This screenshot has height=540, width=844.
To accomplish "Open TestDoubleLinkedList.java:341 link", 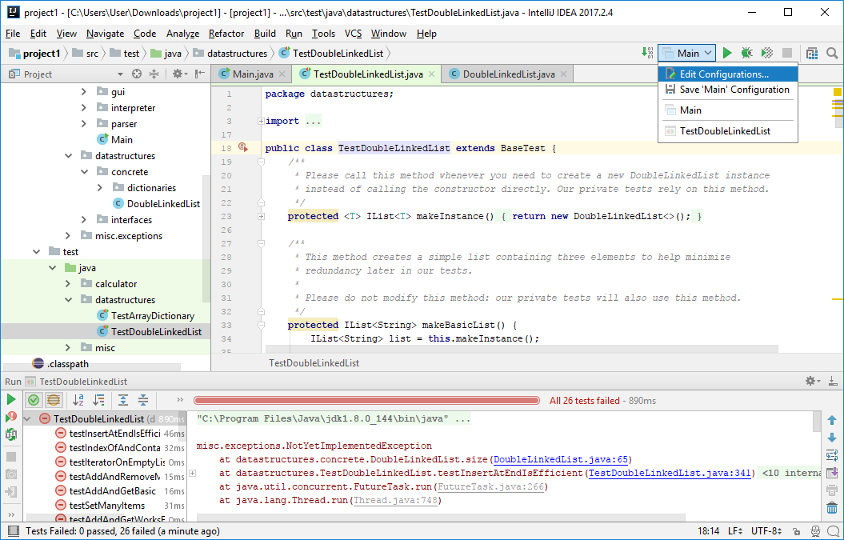I will (x=670, y=473).
